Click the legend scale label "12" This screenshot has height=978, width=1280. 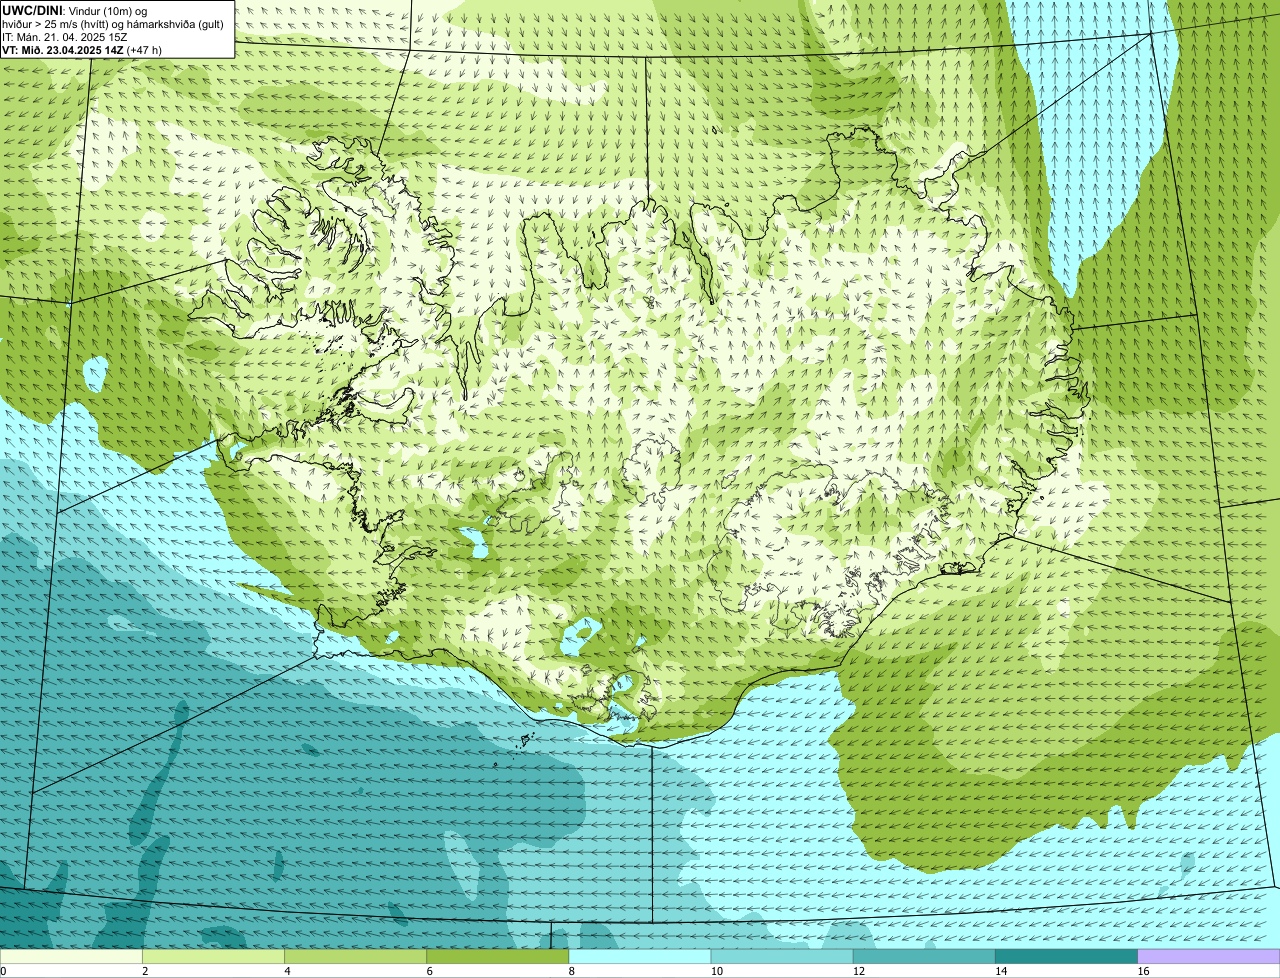(x=859, y=971)
